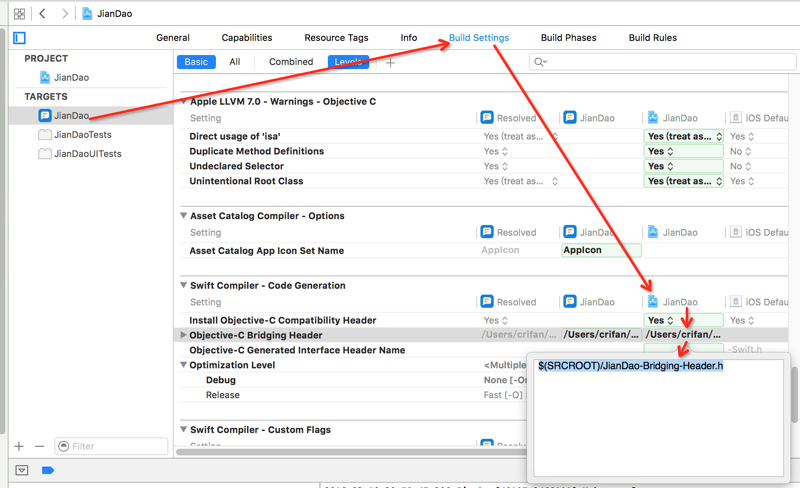800x488 pixels.
Task: Remove selected target with minus button
Action: [40, 446]
